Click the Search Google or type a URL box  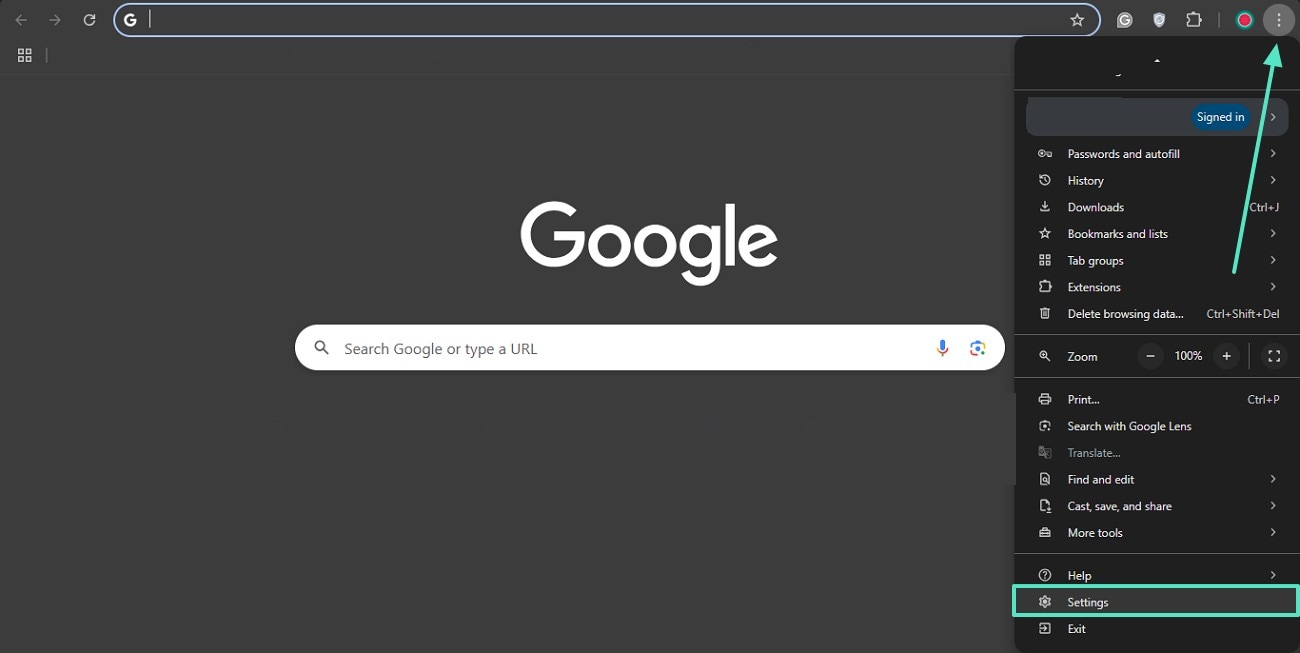click(649, 348)
